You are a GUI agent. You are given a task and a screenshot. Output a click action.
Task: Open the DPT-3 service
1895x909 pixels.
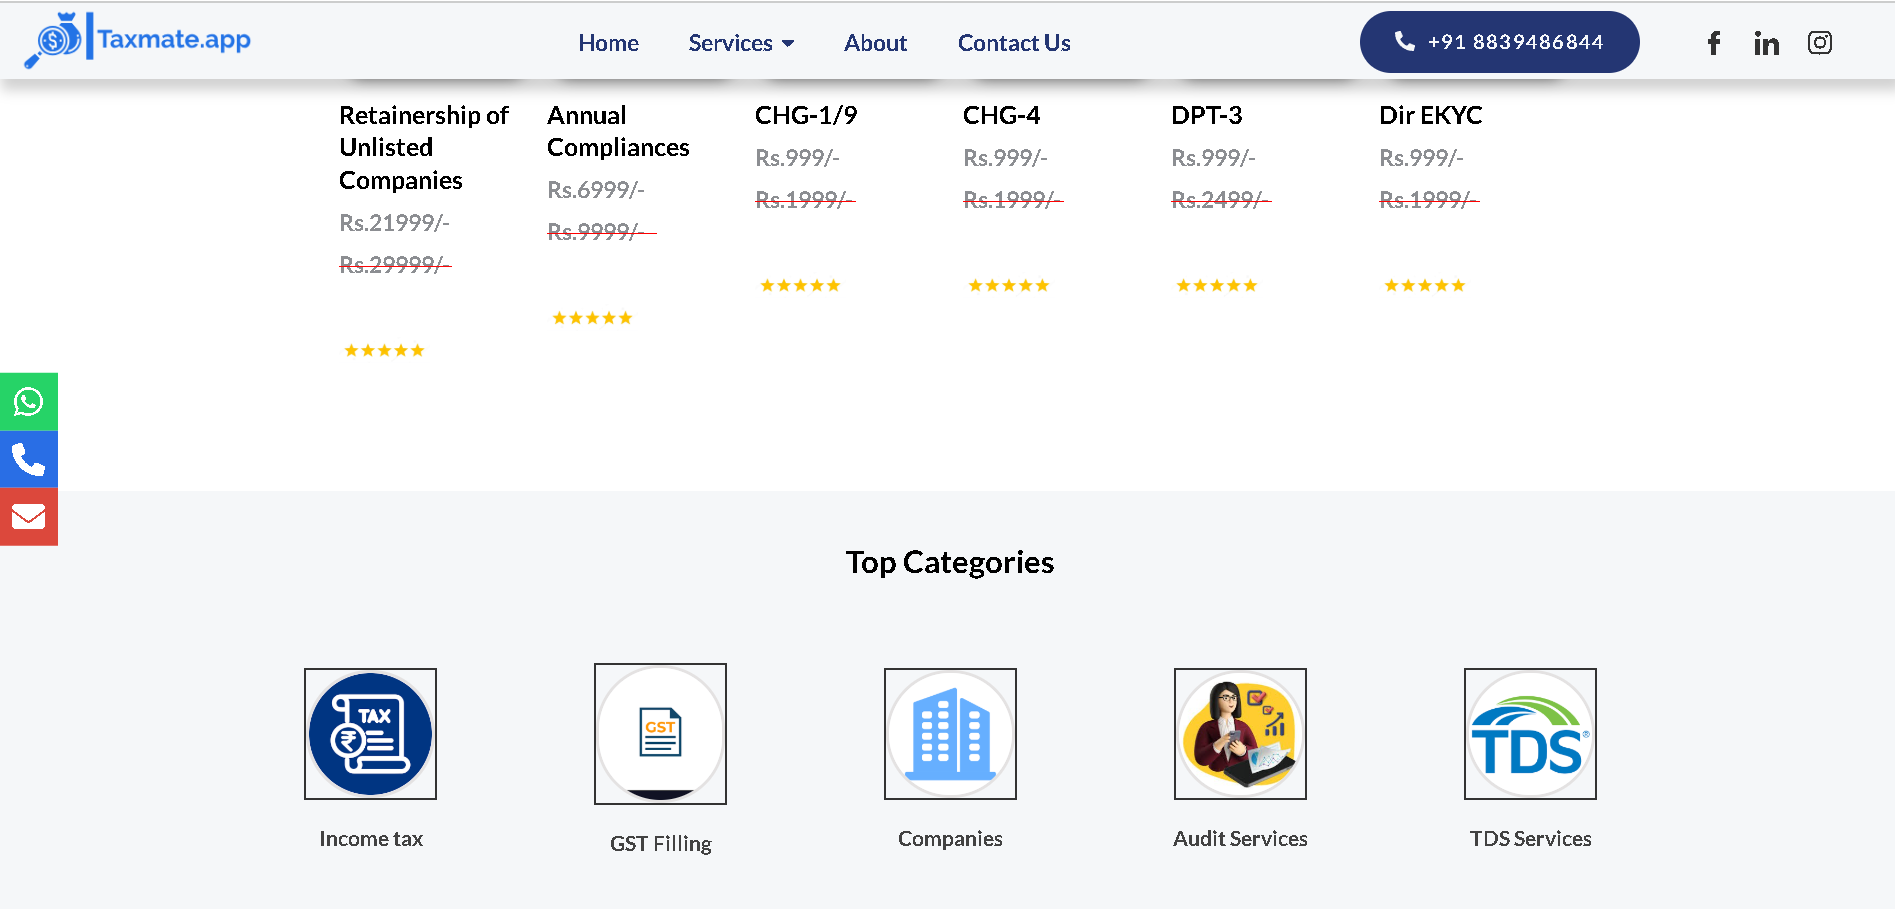pyautogui.click(x=1206, y=115)
